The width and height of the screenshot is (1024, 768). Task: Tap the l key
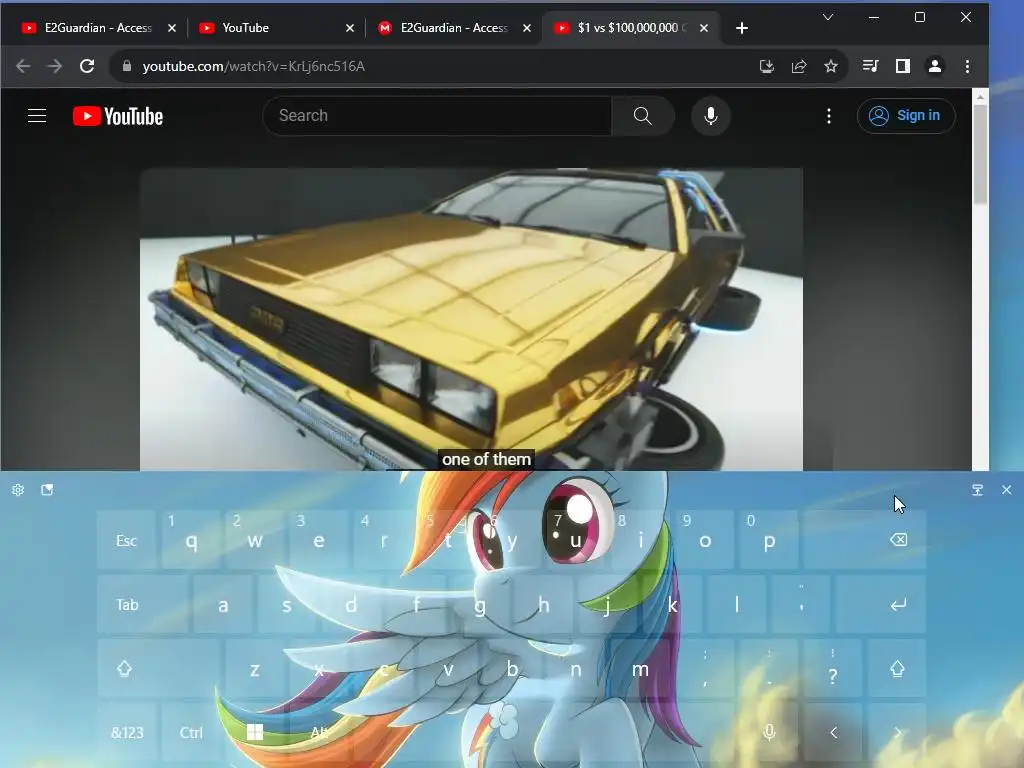[737, 605]
